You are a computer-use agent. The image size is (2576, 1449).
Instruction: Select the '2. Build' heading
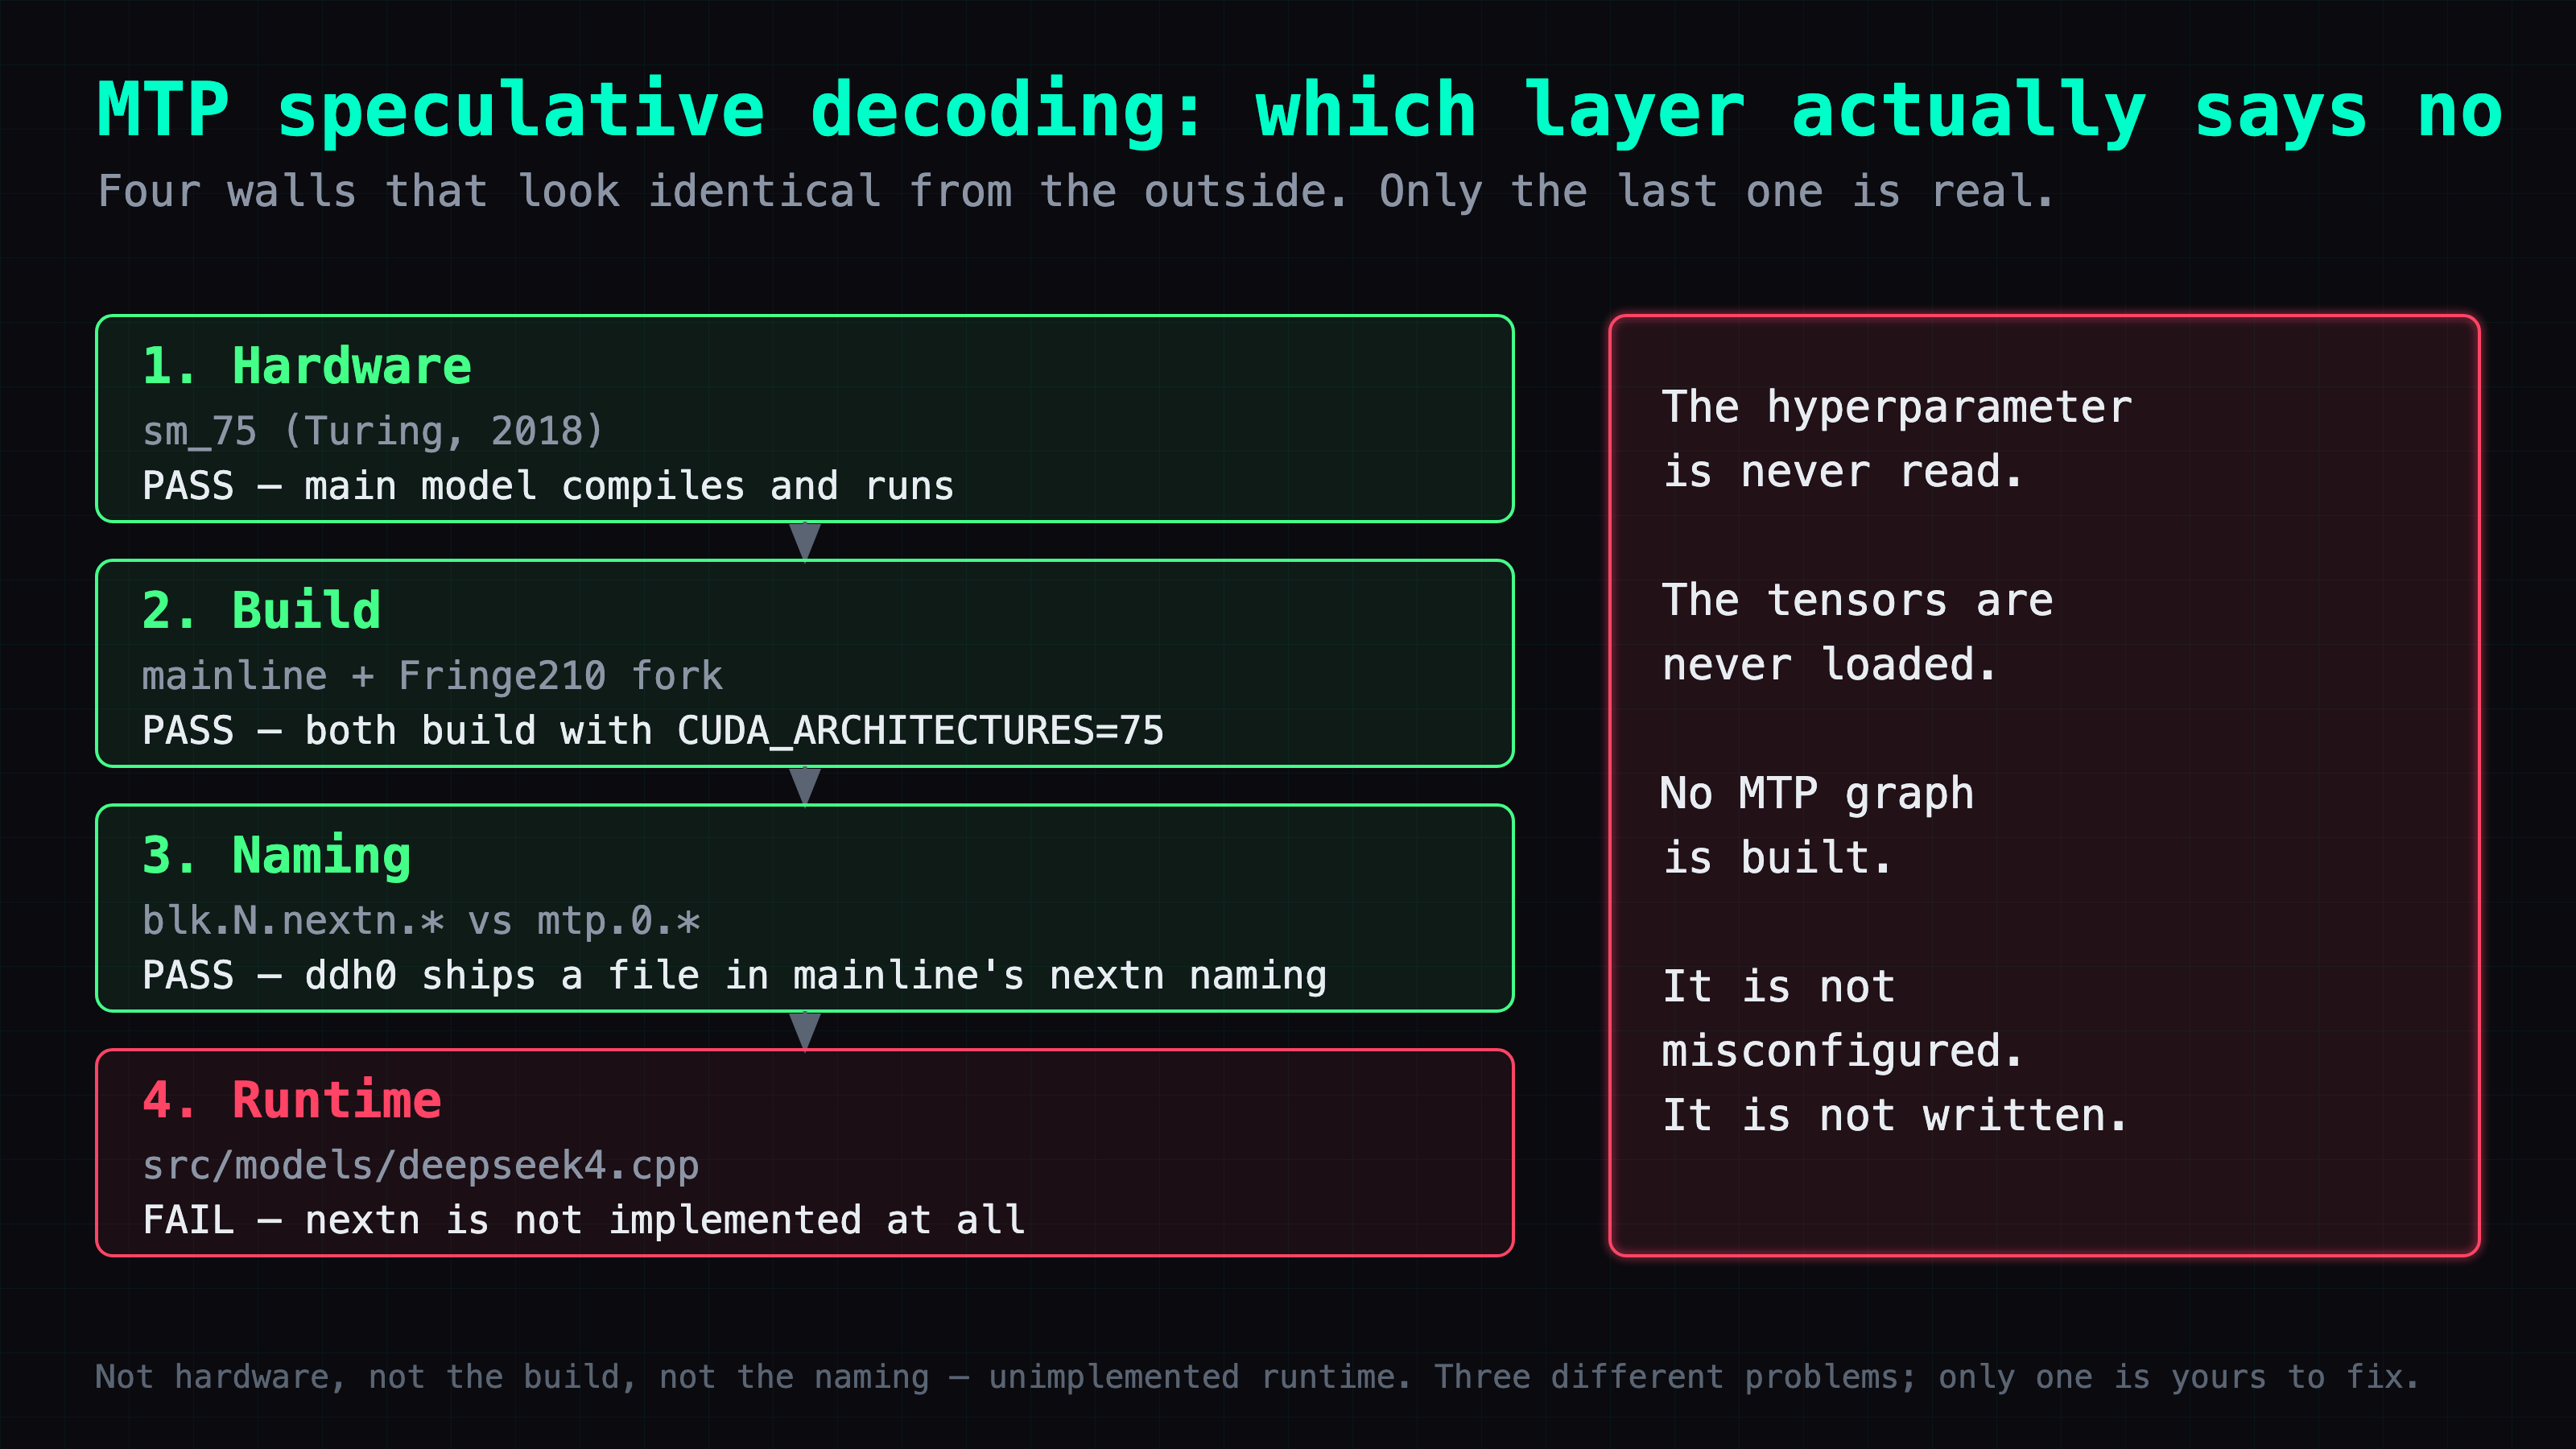(x=261, y=610)
